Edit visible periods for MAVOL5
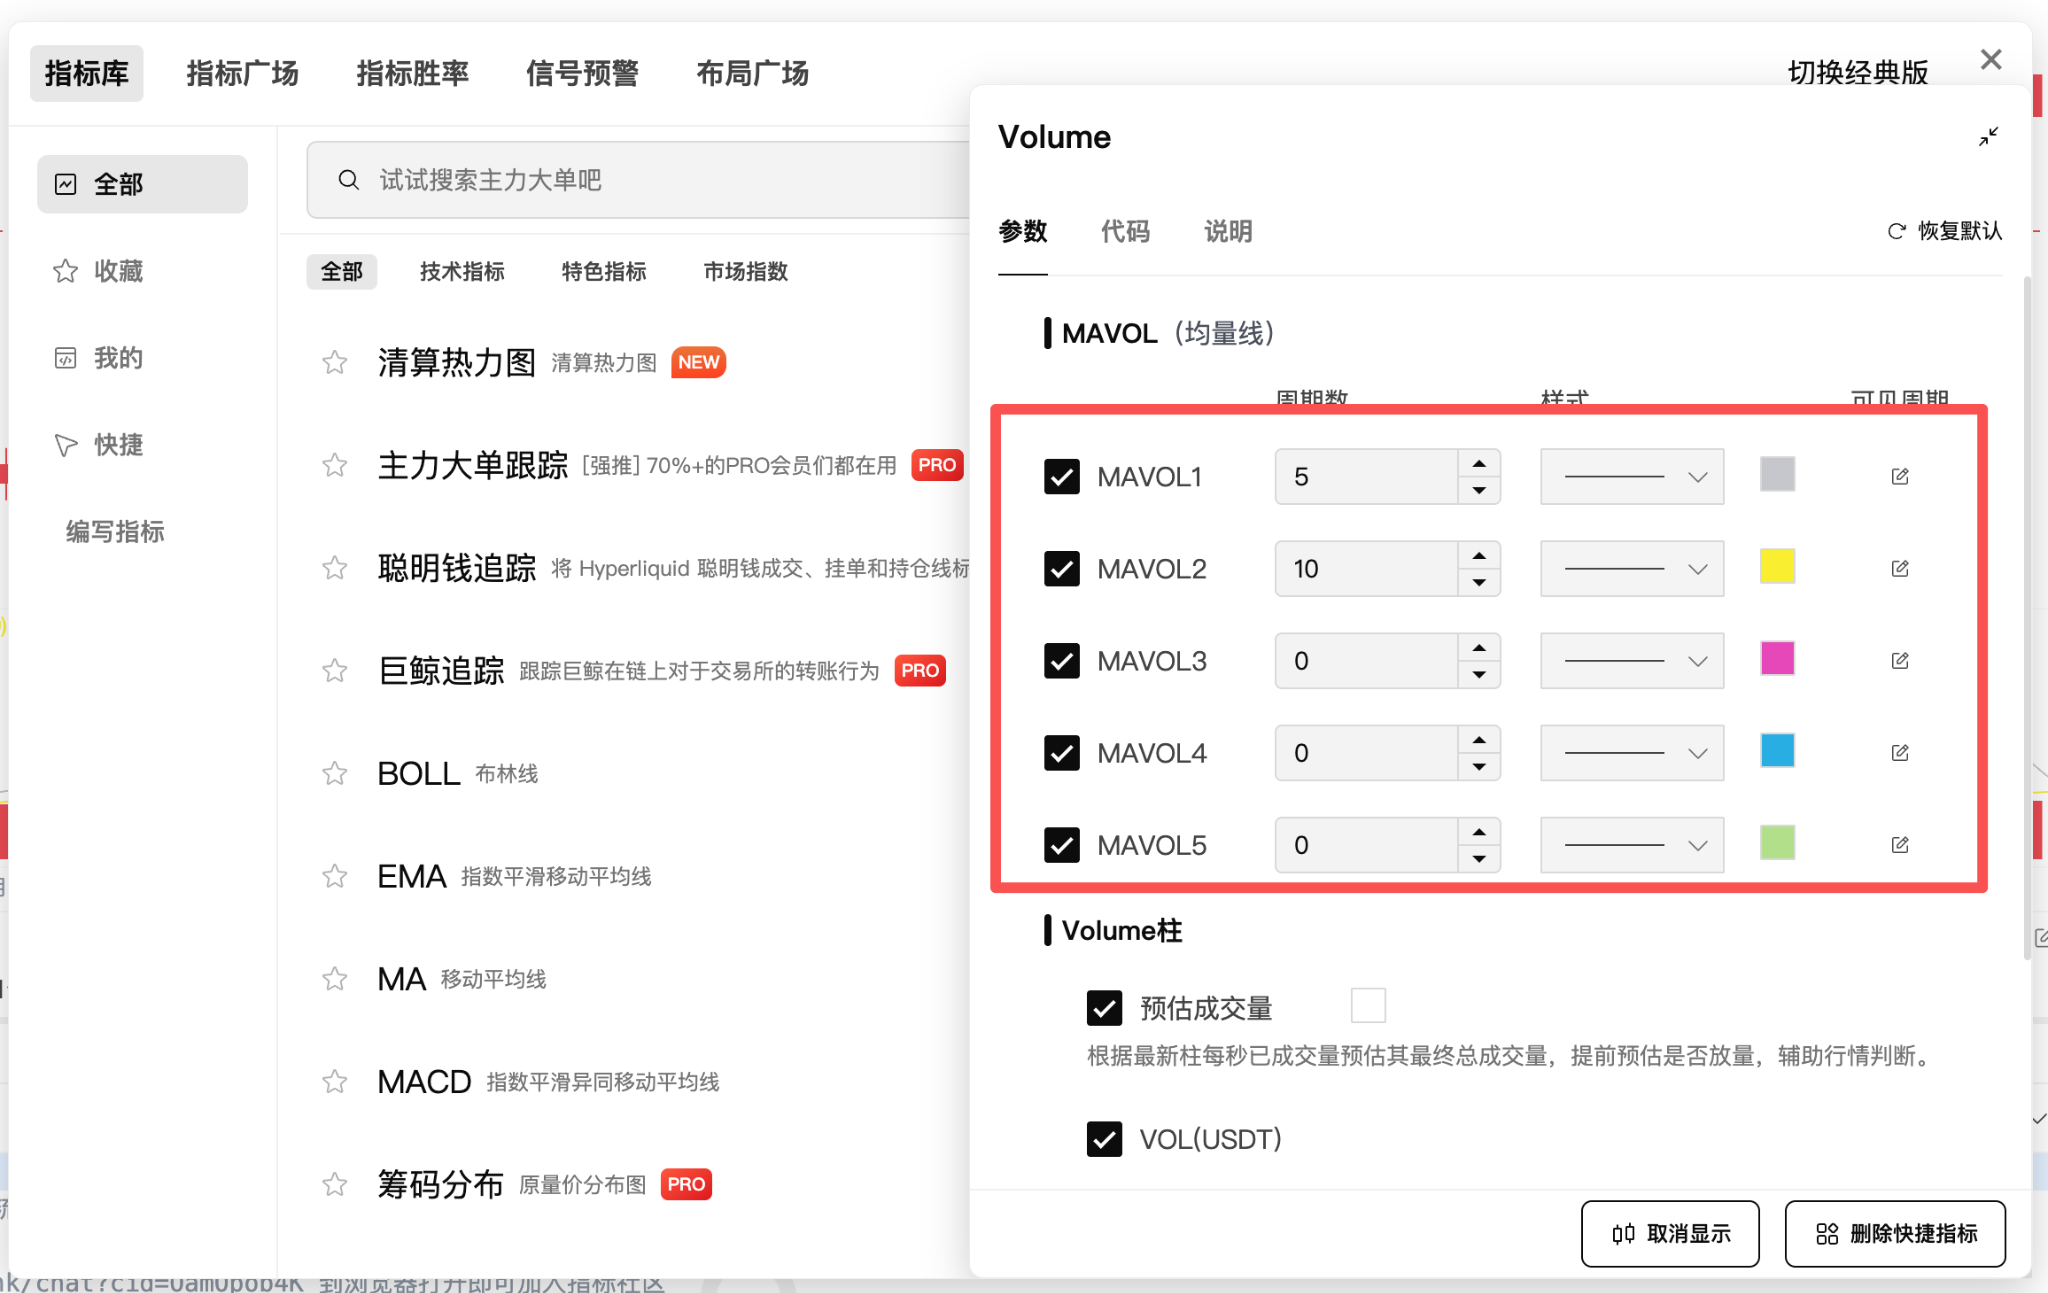This screenshot has height=1293, width=2048. pyautogui.click(x=1900, y=844)
